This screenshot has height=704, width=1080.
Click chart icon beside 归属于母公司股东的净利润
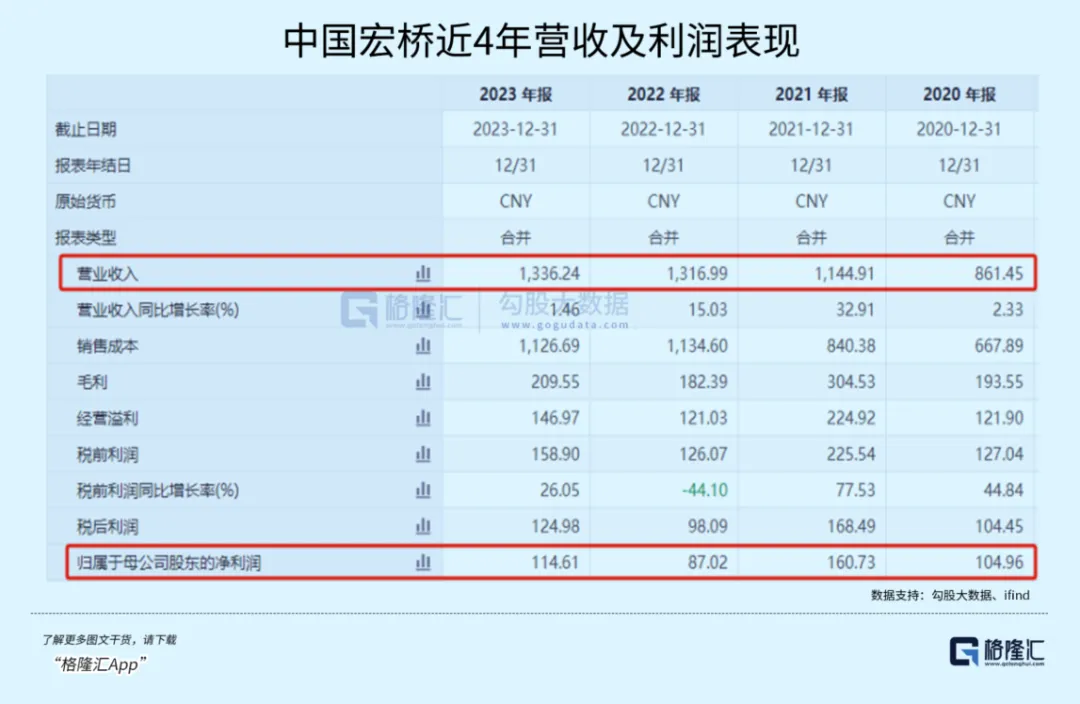pos(423,563)
